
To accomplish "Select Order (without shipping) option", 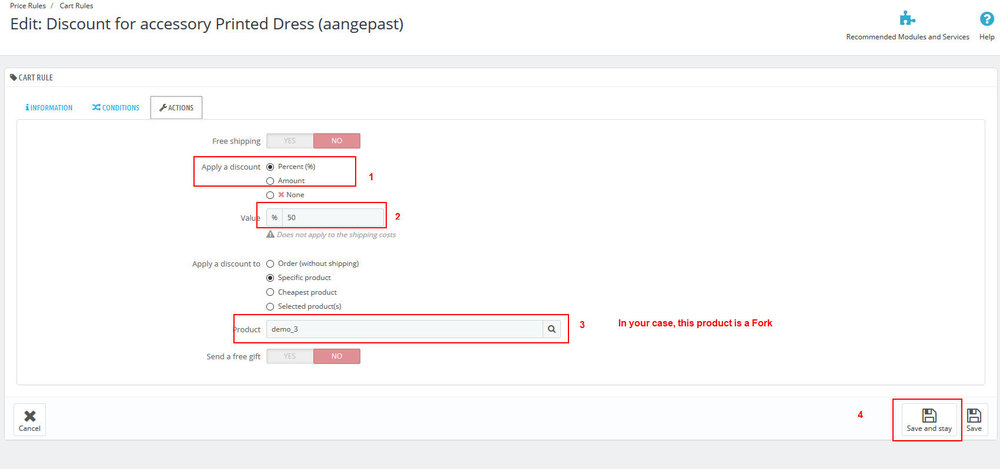I will 270,263.
